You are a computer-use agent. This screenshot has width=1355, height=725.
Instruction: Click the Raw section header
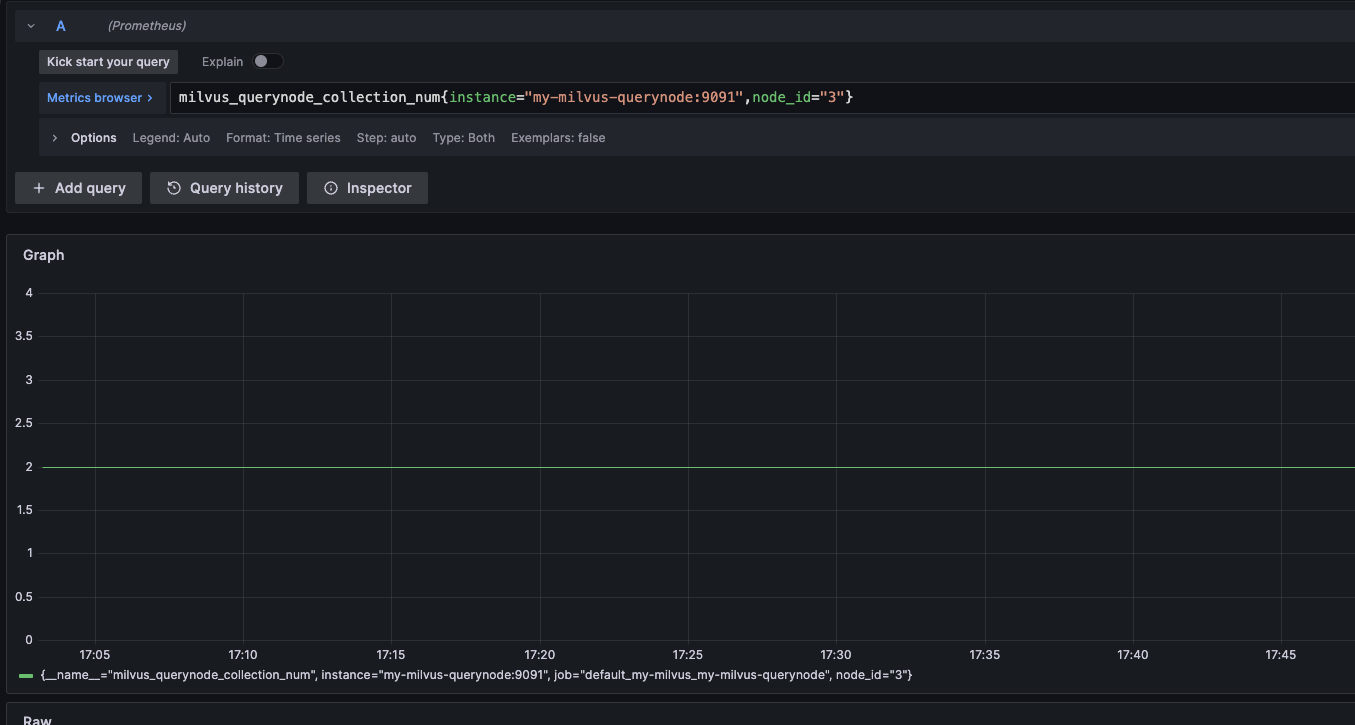coord(36,719)
